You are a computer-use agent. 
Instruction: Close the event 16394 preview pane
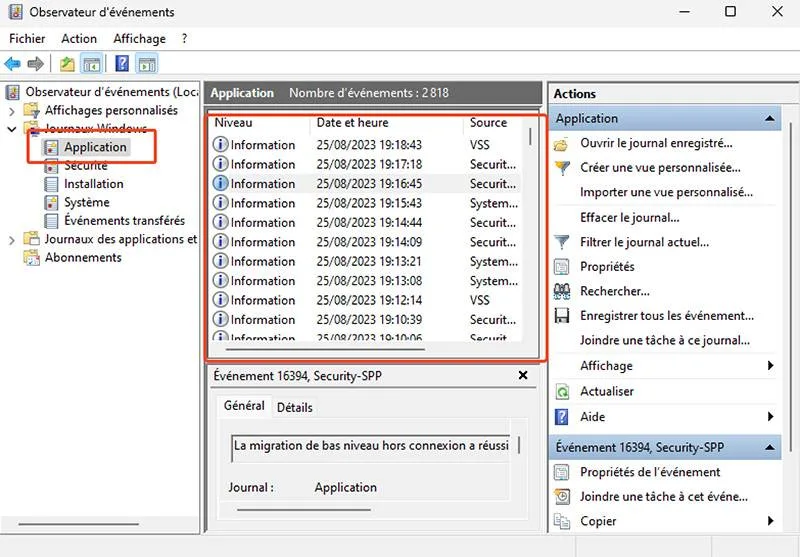(523, 375)
